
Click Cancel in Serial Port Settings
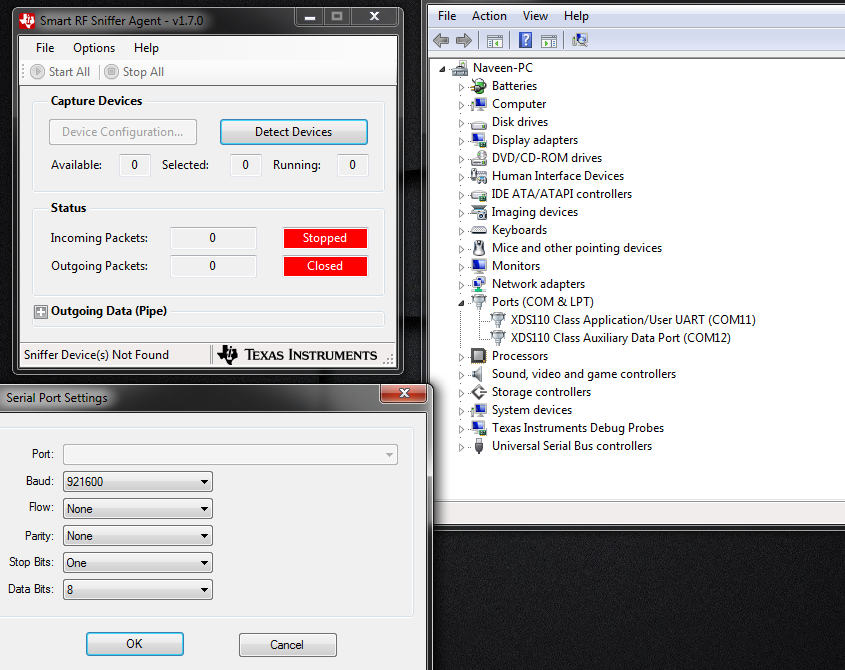click(288, 645)
